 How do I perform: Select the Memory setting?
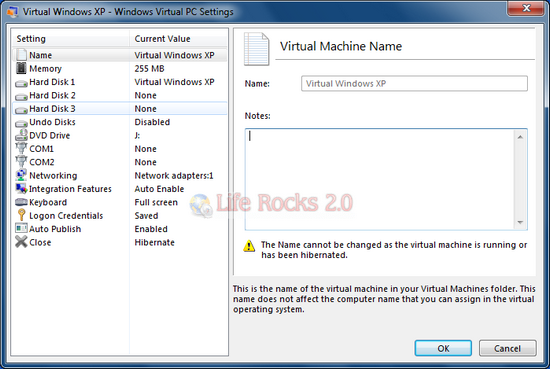tap(120, 68)
